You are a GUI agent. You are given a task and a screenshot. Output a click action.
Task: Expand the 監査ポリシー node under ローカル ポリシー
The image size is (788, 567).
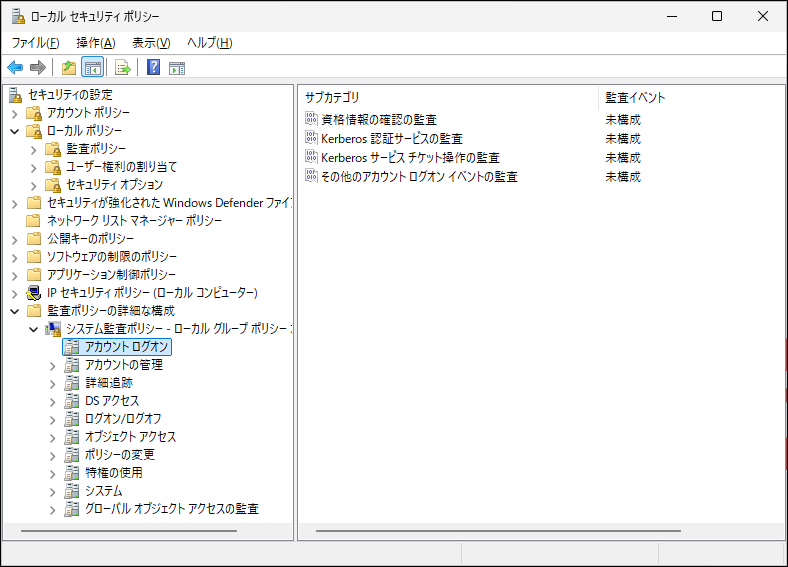coord(34,149)
